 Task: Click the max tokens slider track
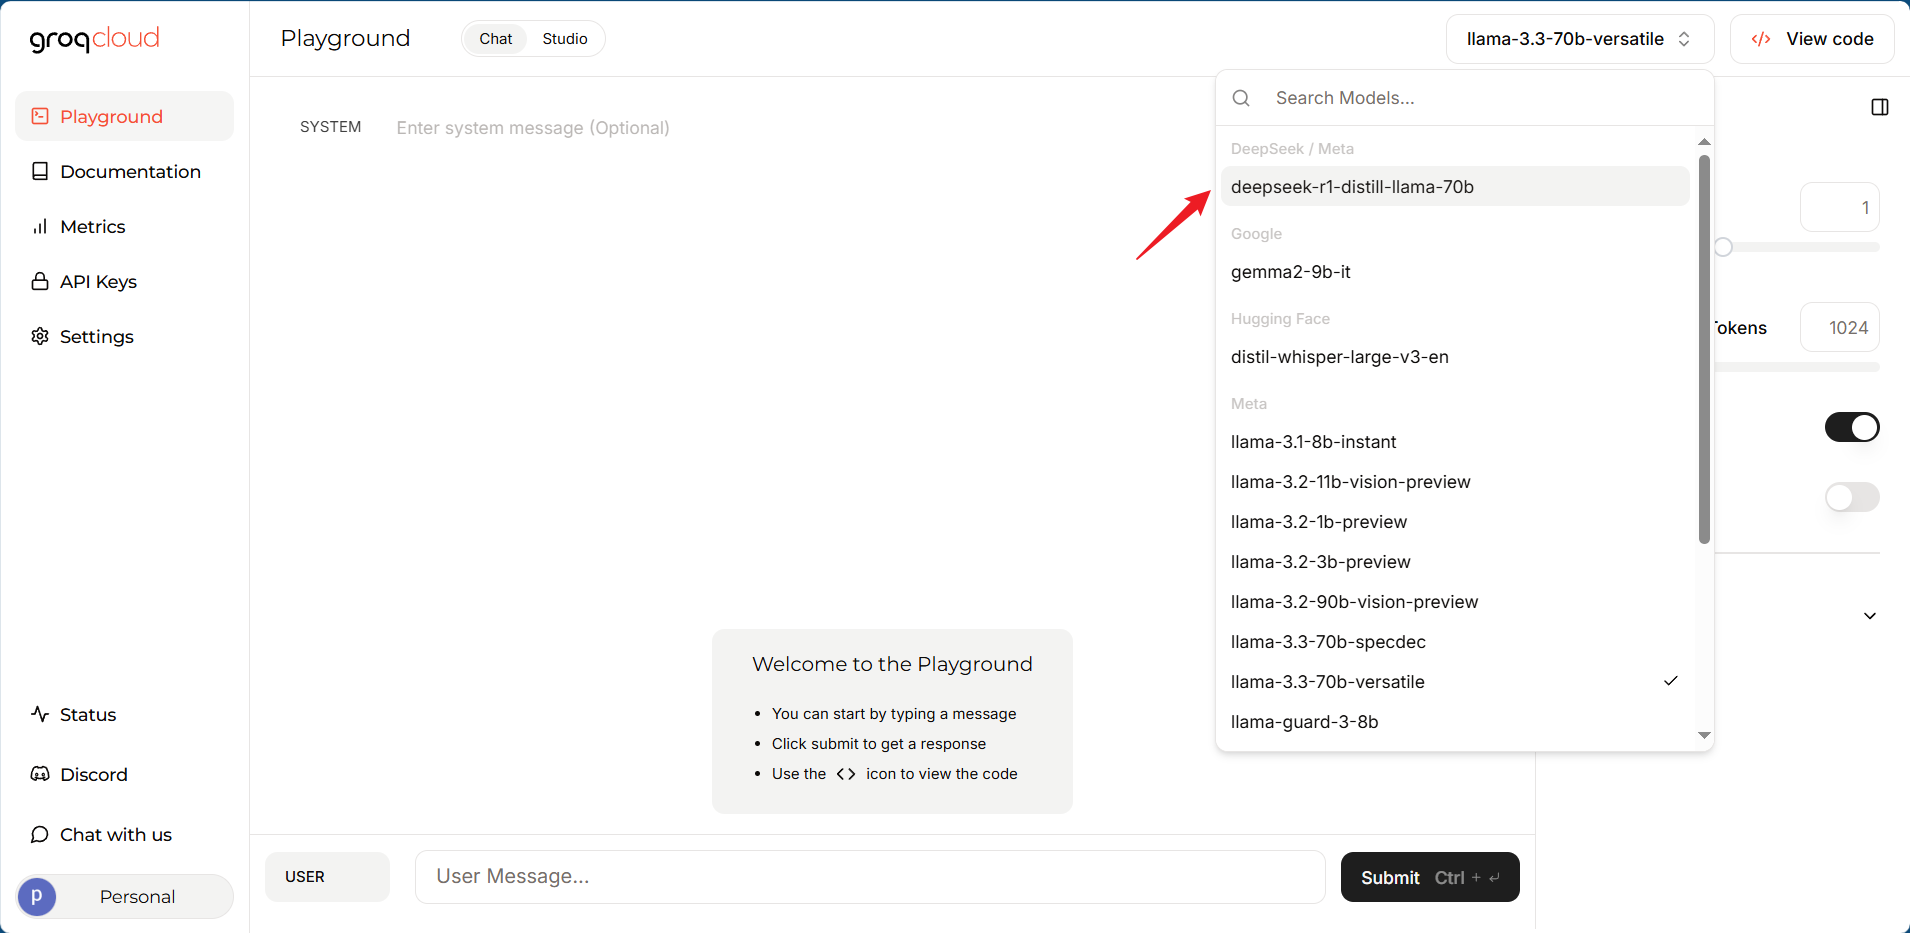pyautogui.click(x=1797, y=367)
